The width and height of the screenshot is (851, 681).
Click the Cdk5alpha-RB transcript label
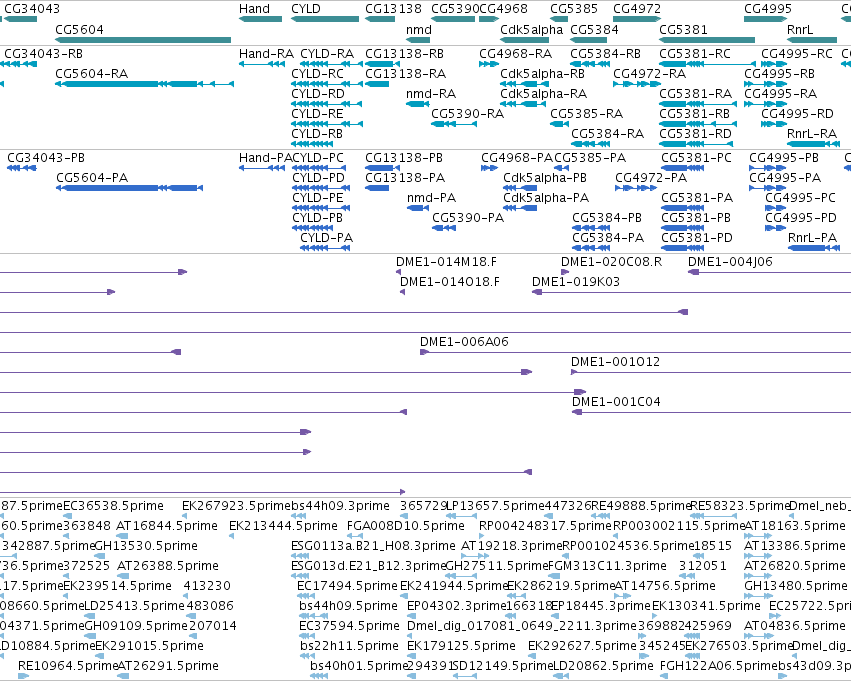pos(542,73)
